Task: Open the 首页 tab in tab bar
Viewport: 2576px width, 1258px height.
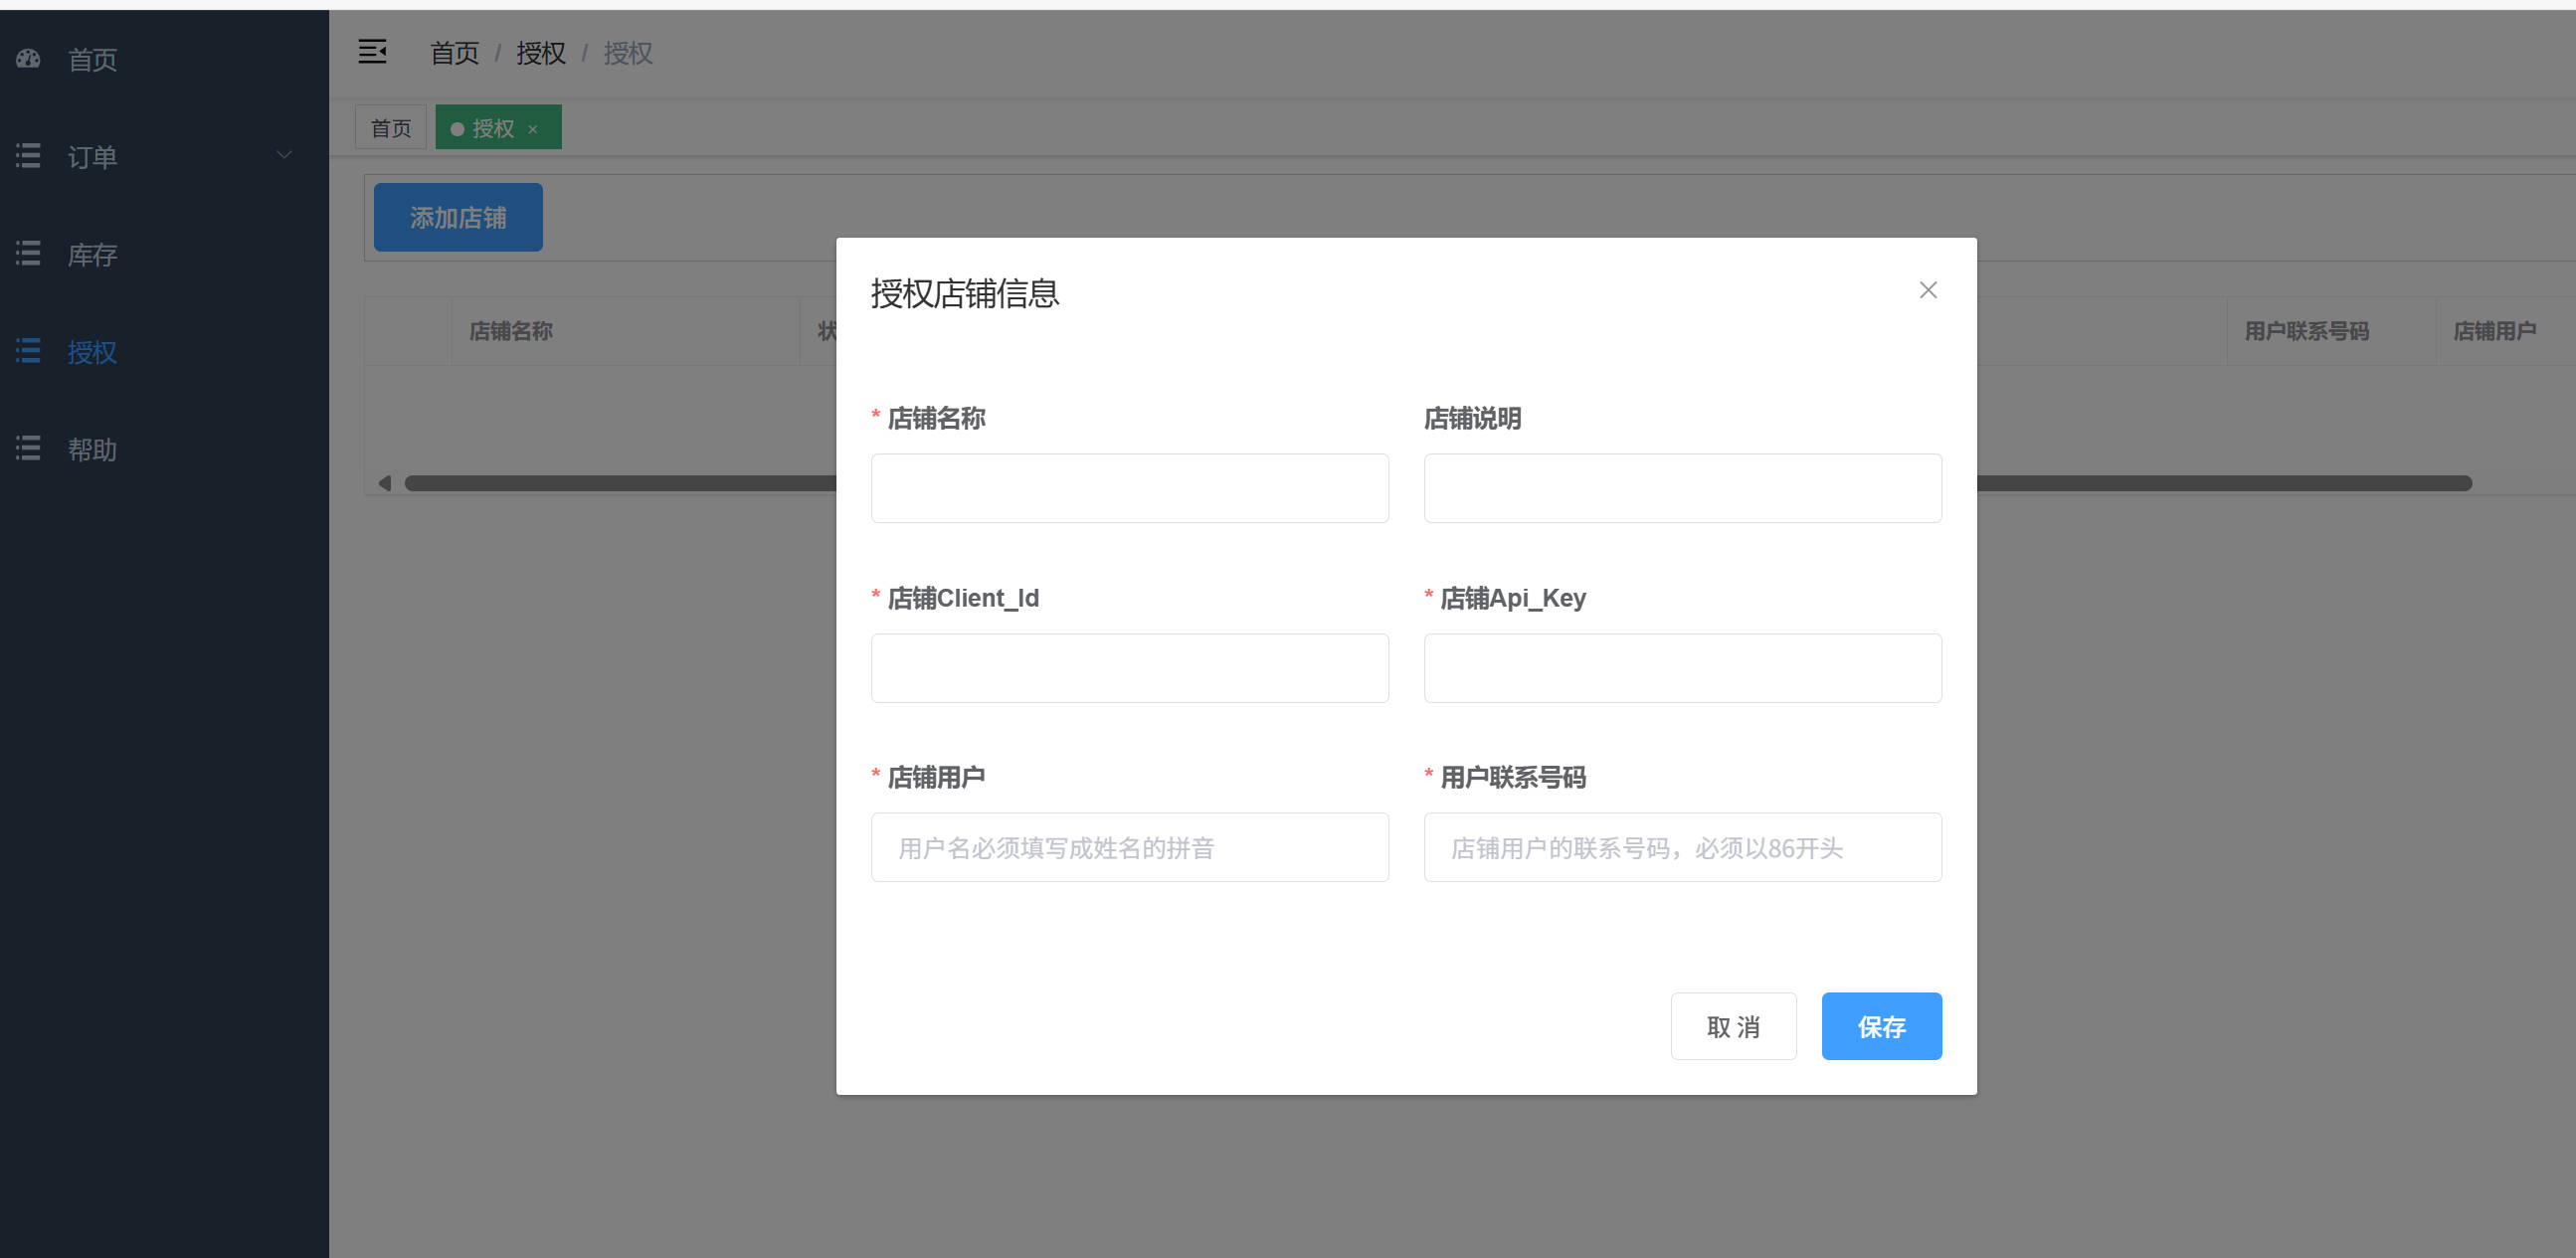Action: click(x=390, y=128)
